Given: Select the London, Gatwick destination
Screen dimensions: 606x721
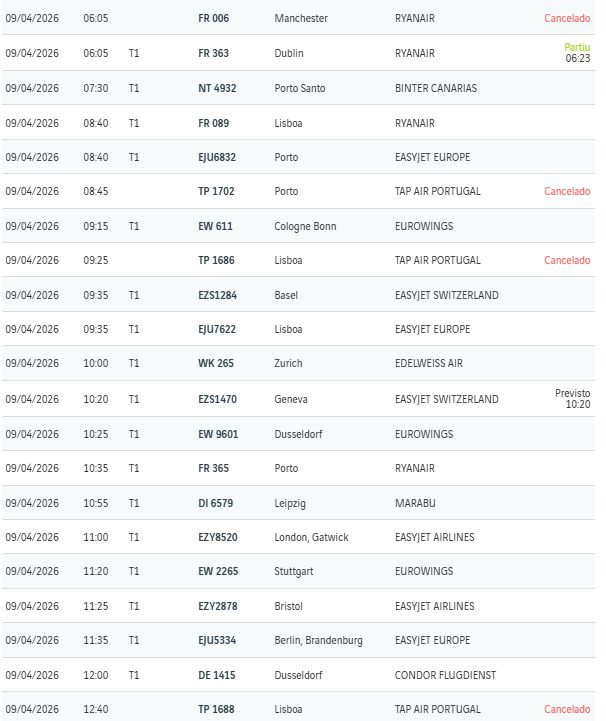Looking at the screenshot, I should 311,537.
